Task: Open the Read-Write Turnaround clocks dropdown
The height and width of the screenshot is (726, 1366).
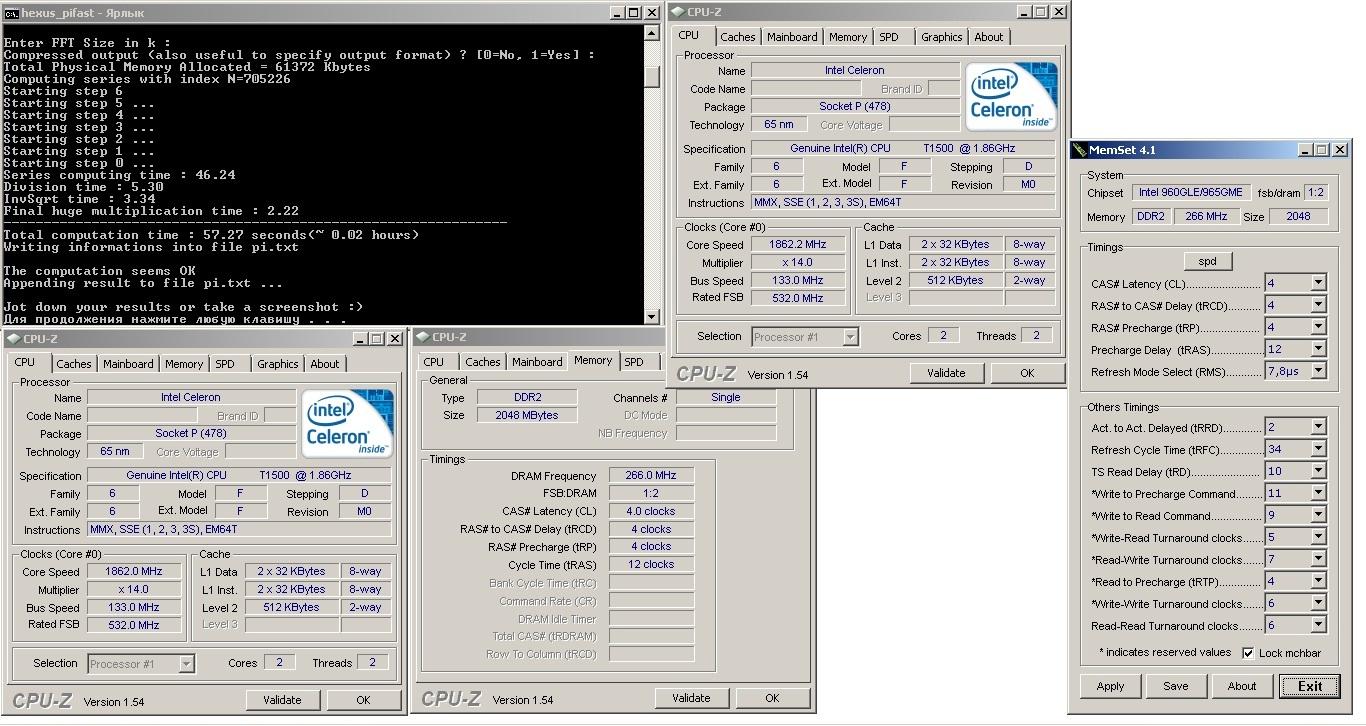Action: pos(1318,559)
